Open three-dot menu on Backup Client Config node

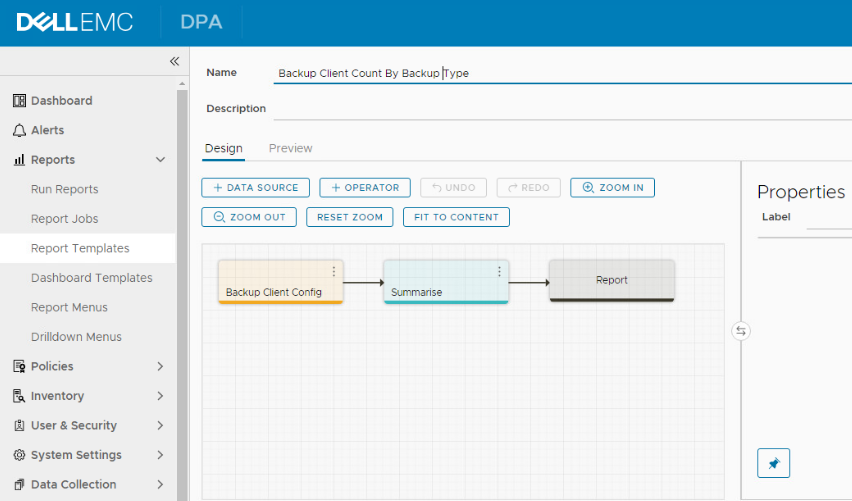pyautogui.click(x=334, y=271)
